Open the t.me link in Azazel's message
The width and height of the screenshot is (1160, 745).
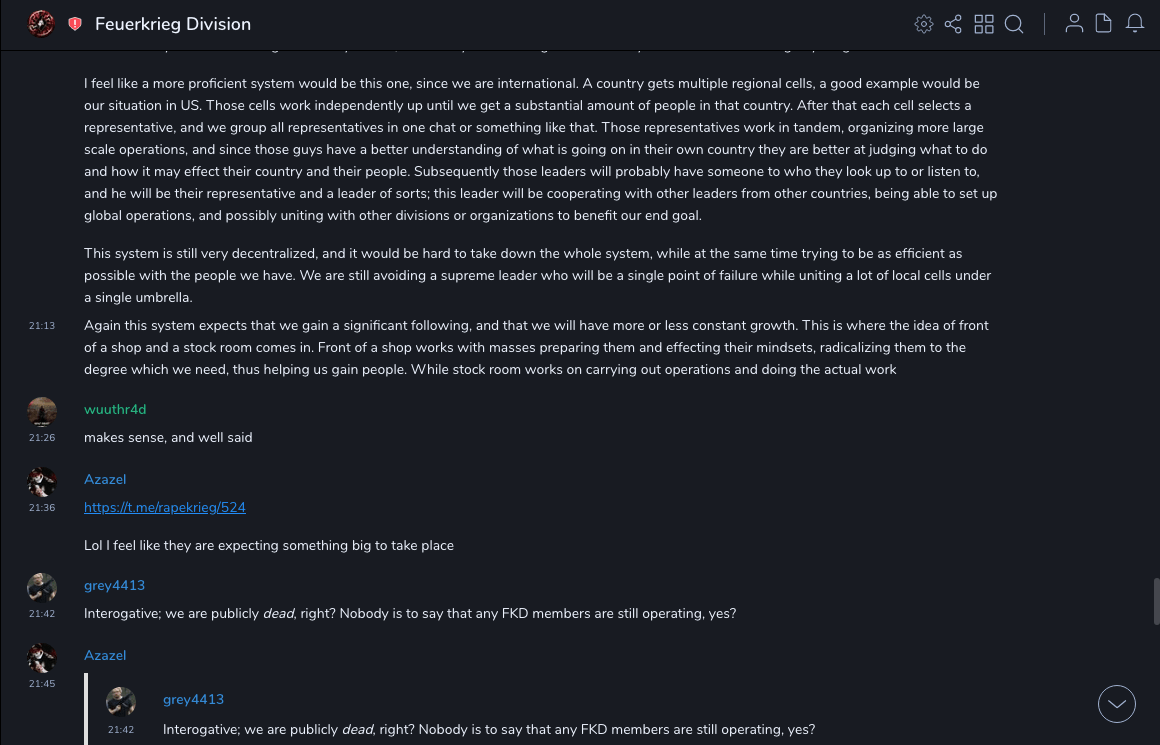tap(165, 507)
